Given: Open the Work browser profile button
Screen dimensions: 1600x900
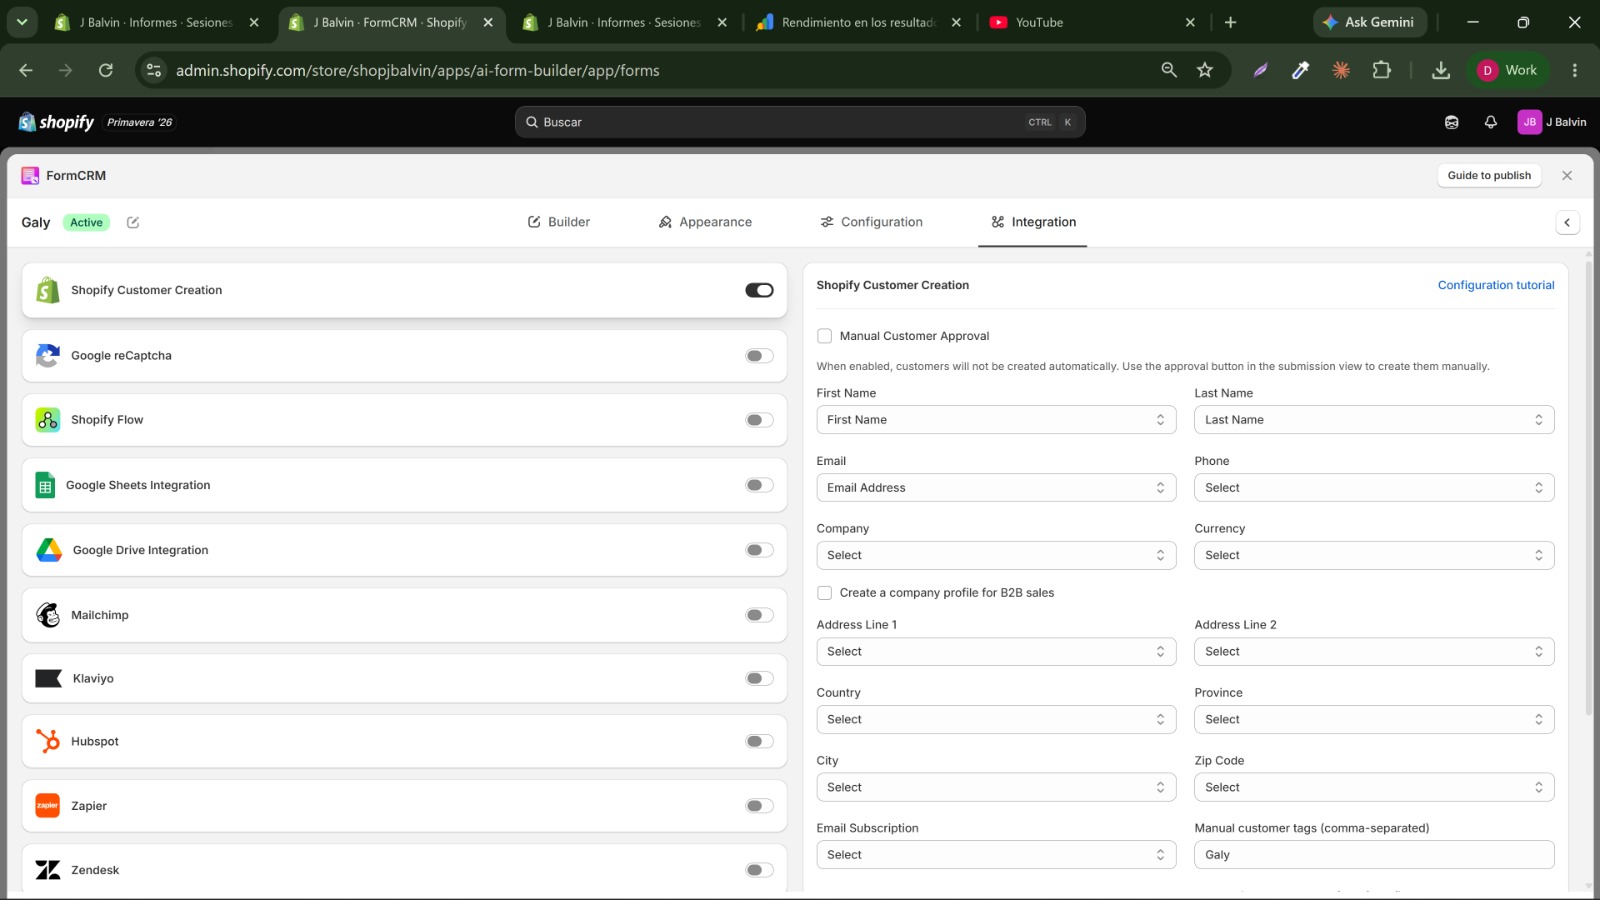Looking at the screenshot, I should point(1508,70).
